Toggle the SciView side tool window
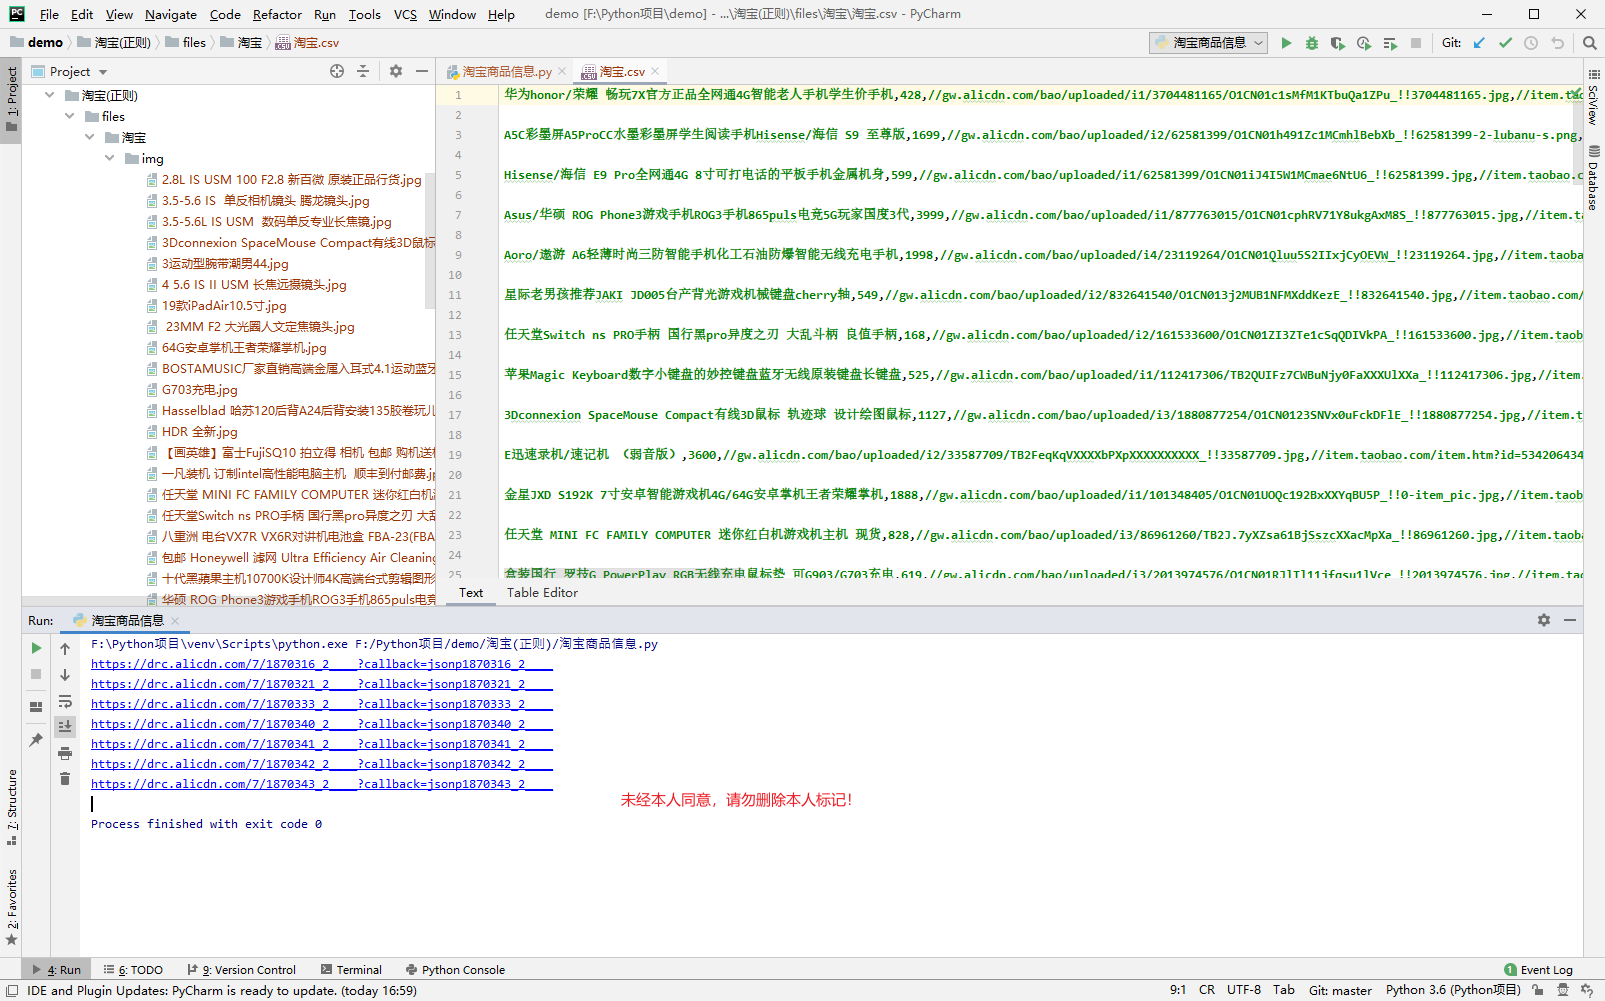The width and height of the screenshot is (1605, 1001). [1594, 96]
